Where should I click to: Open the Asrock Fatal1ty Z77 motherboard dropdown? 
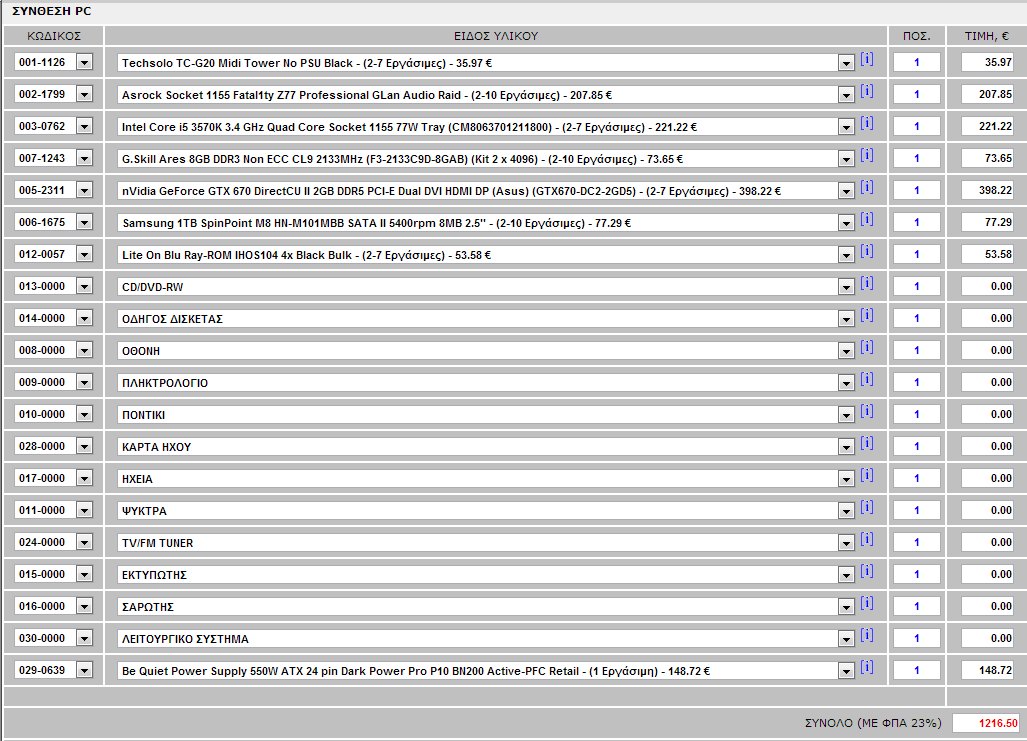tap(846, 95)
